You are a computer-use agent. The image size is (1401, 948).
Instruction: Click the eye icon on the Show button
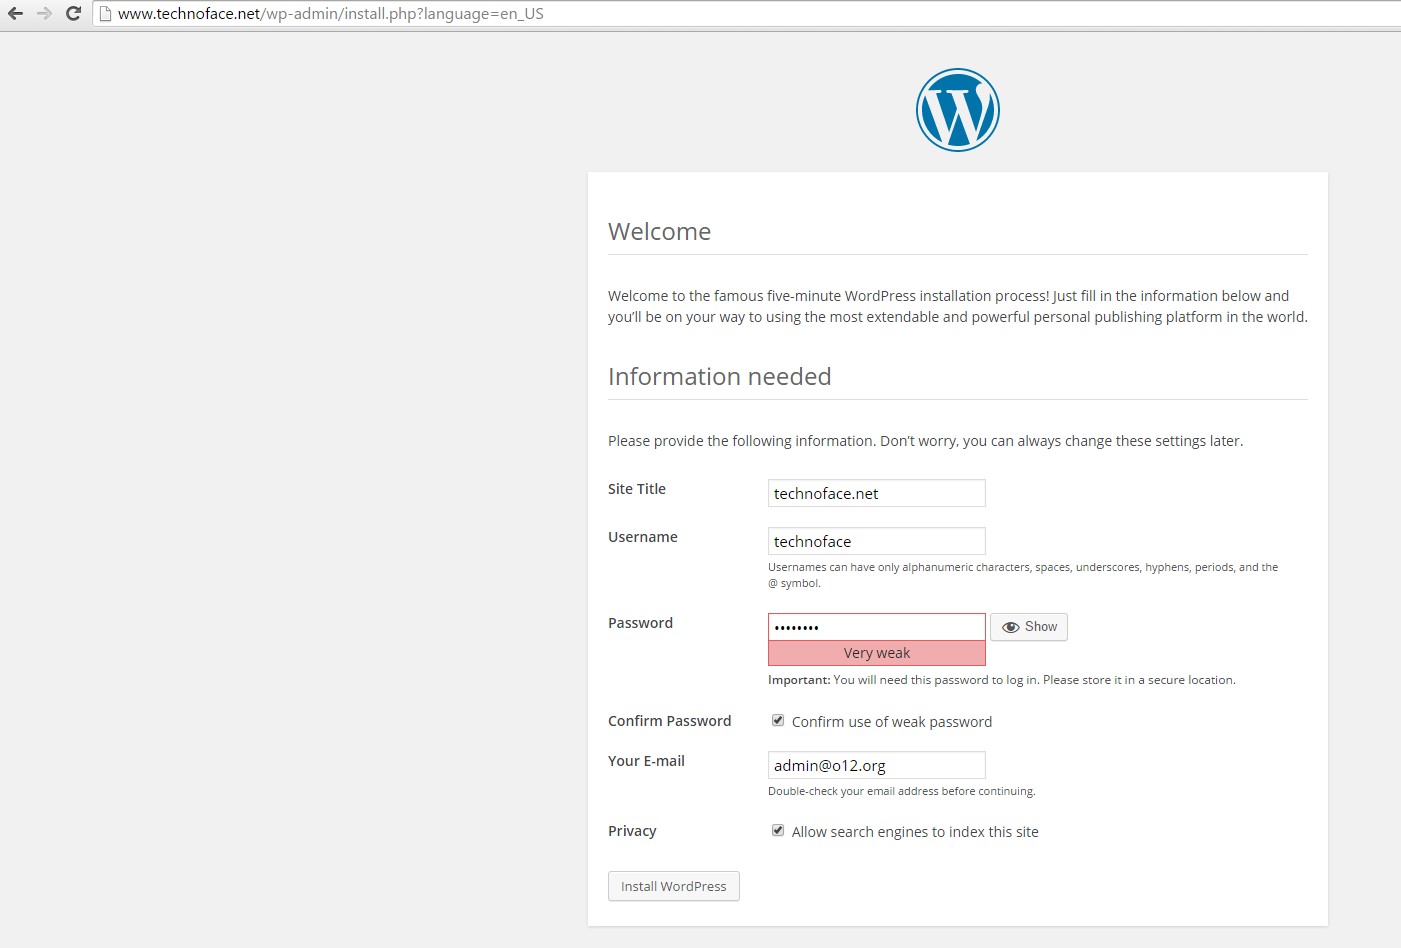(1011, 627)
